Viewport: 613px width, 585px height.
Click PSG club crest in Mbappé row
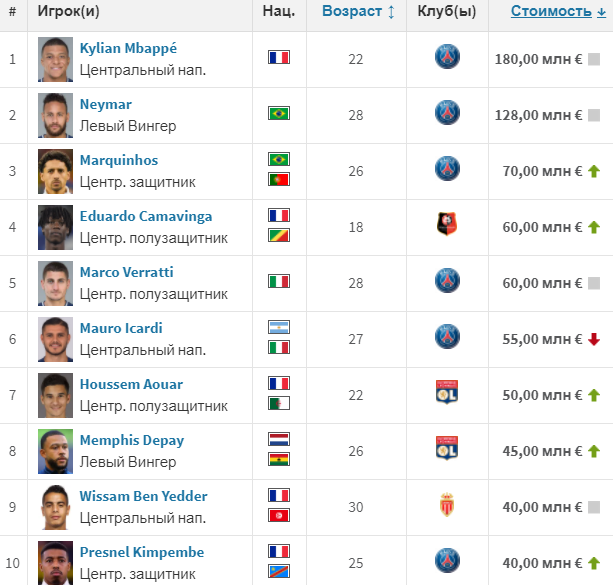tap(447, 57)
